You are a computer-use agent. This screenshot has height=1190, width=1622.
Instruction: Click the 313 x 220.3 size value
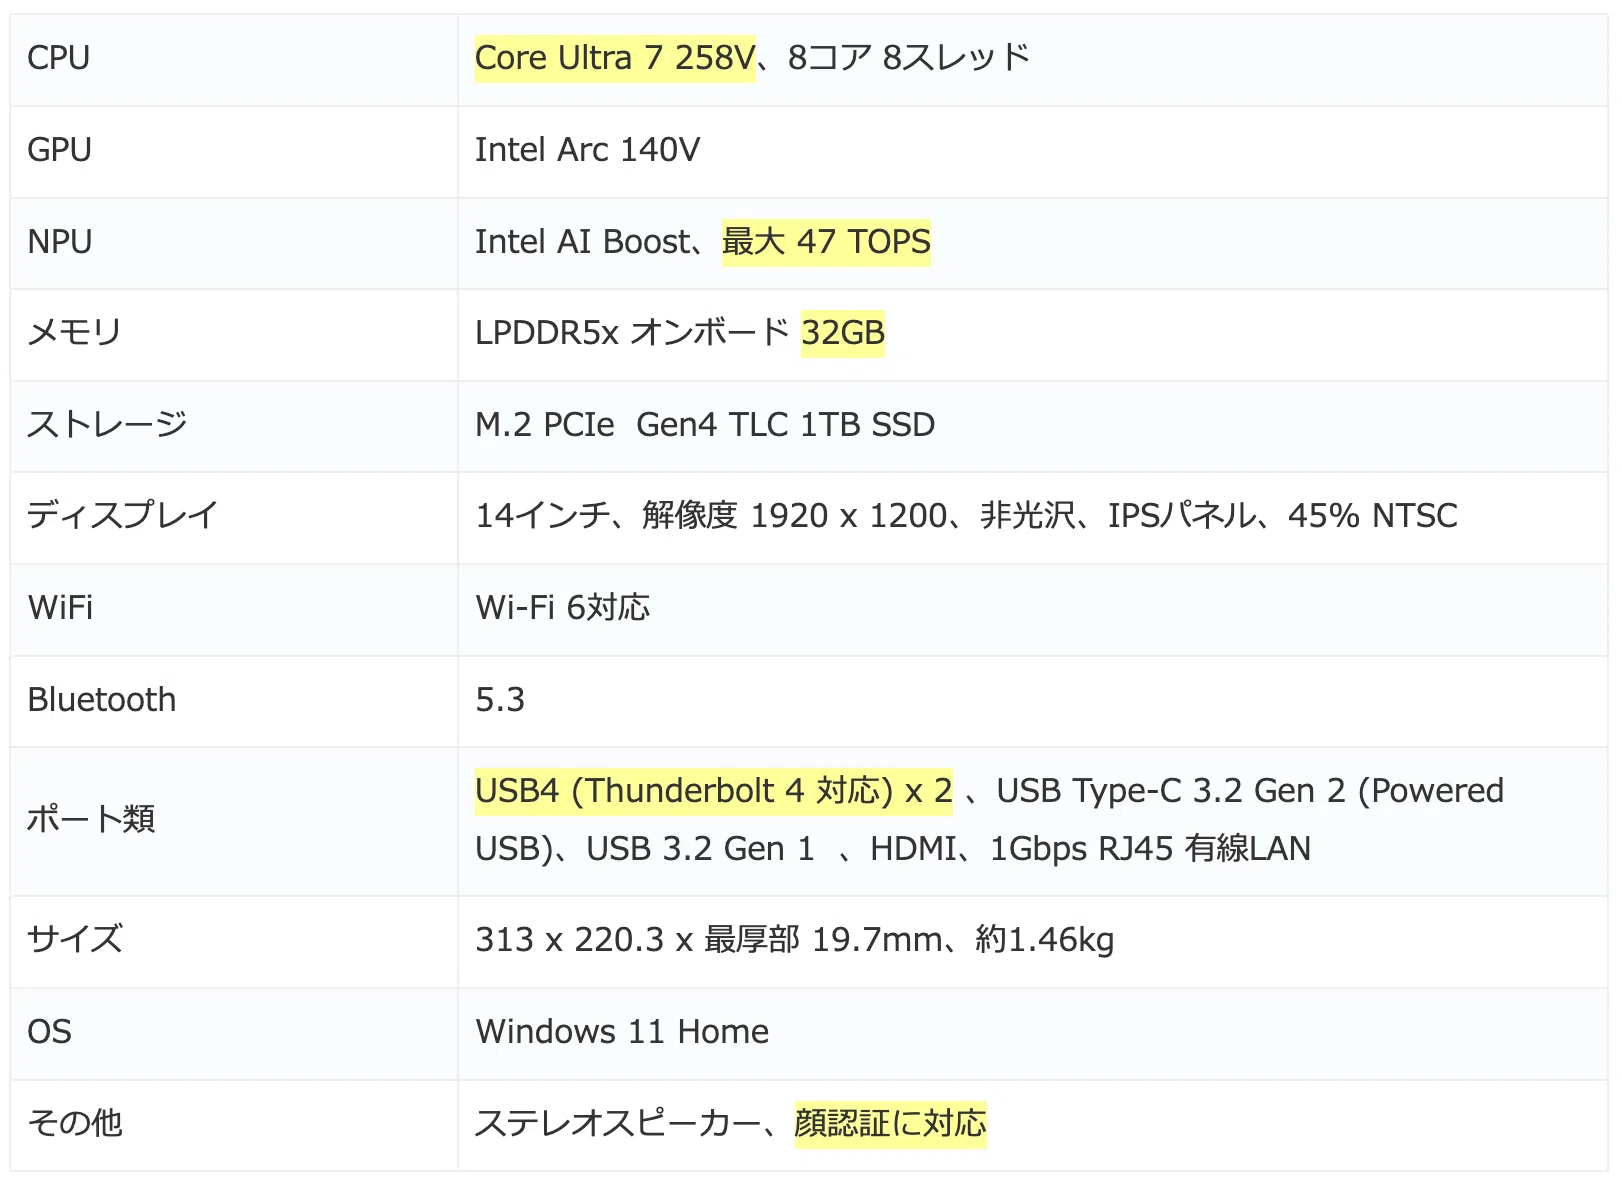795,940
